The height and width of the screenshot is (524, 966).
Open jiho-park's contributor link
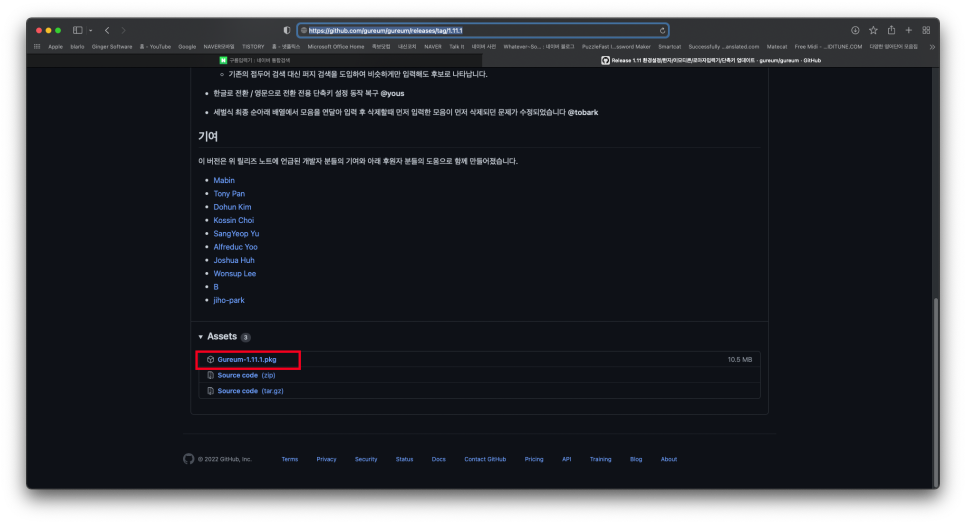pos(229,300)
